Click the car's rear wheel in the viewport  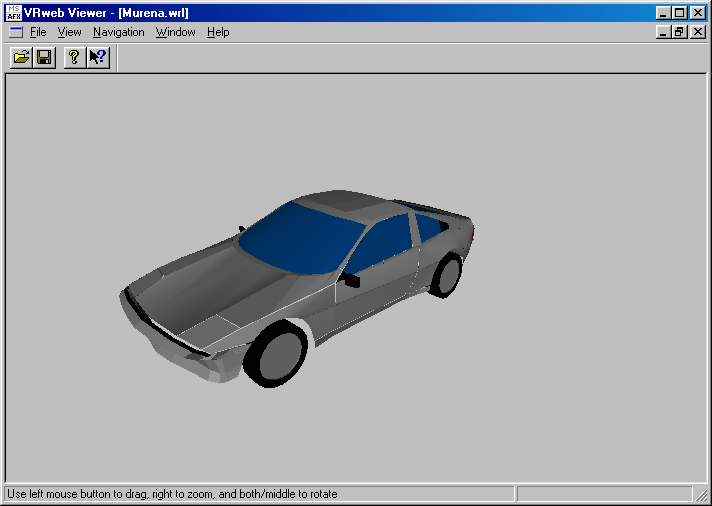[x=446, y=276]
